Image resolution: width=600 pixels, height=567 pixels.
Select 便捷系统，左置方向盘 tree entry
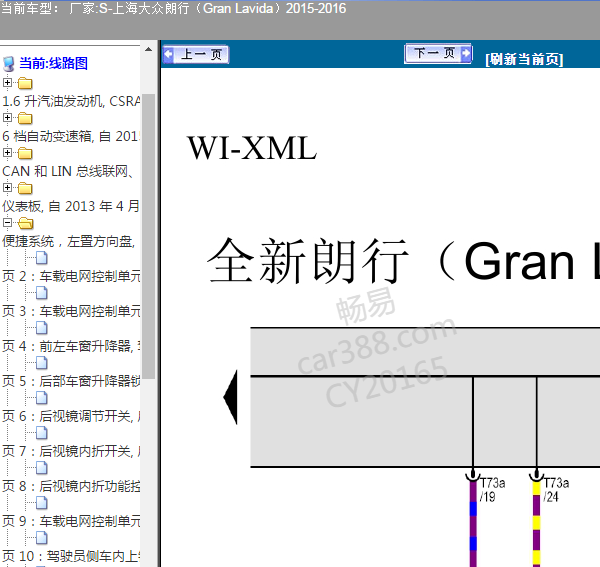click(69, 241)
